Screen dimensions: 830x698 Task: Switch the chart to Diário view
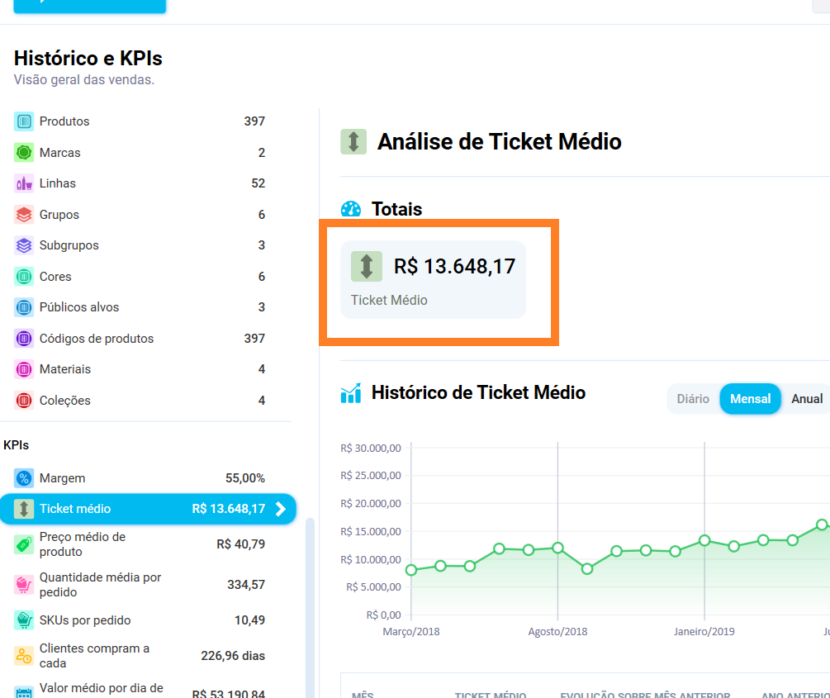click(x=693, y=398)
